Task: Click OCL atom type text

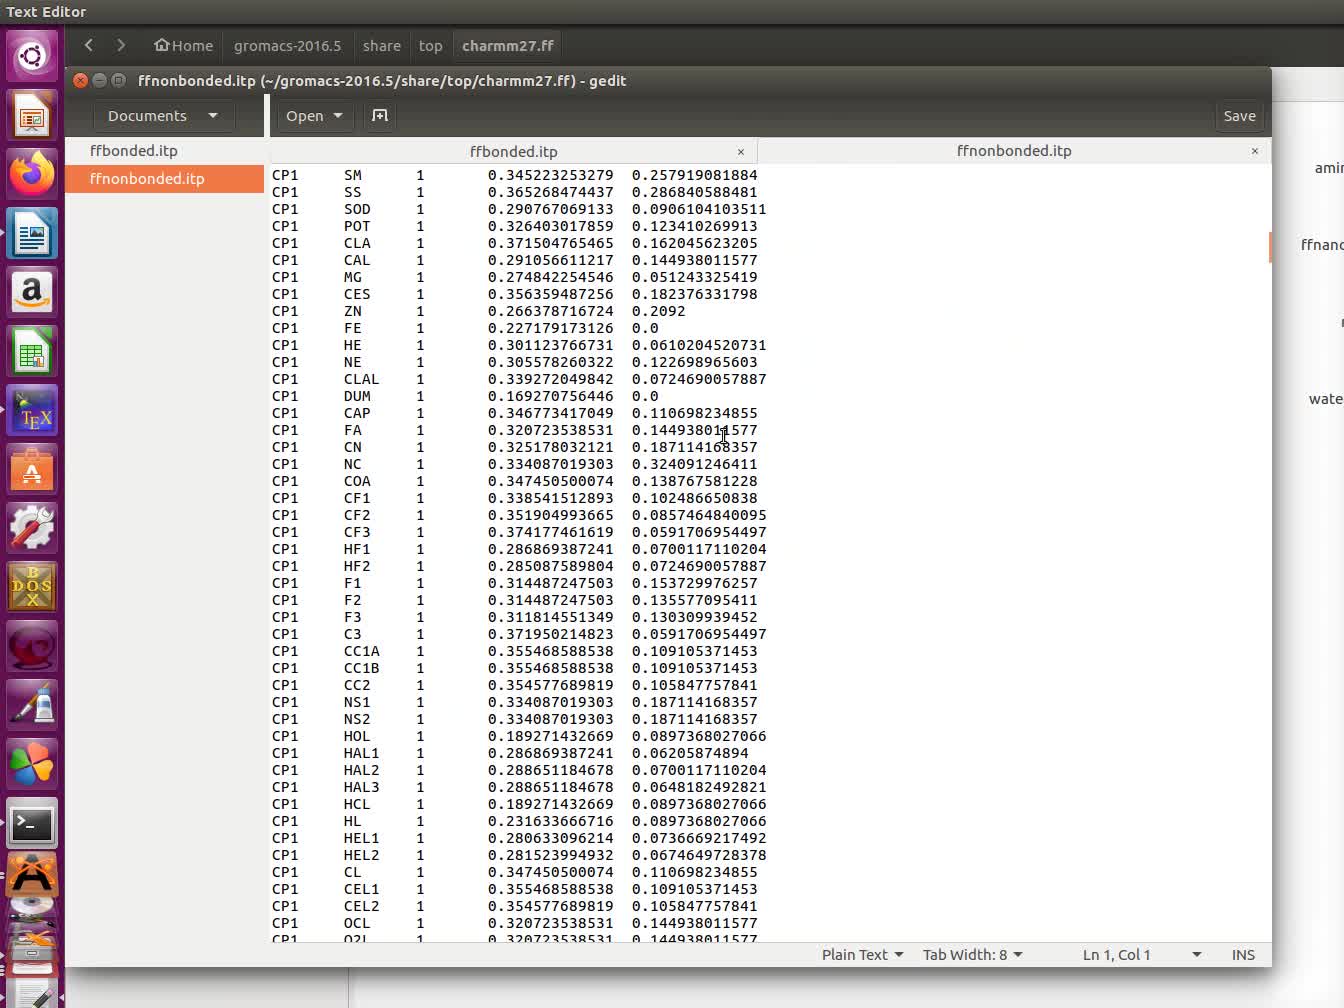Action: pos(357,923)
